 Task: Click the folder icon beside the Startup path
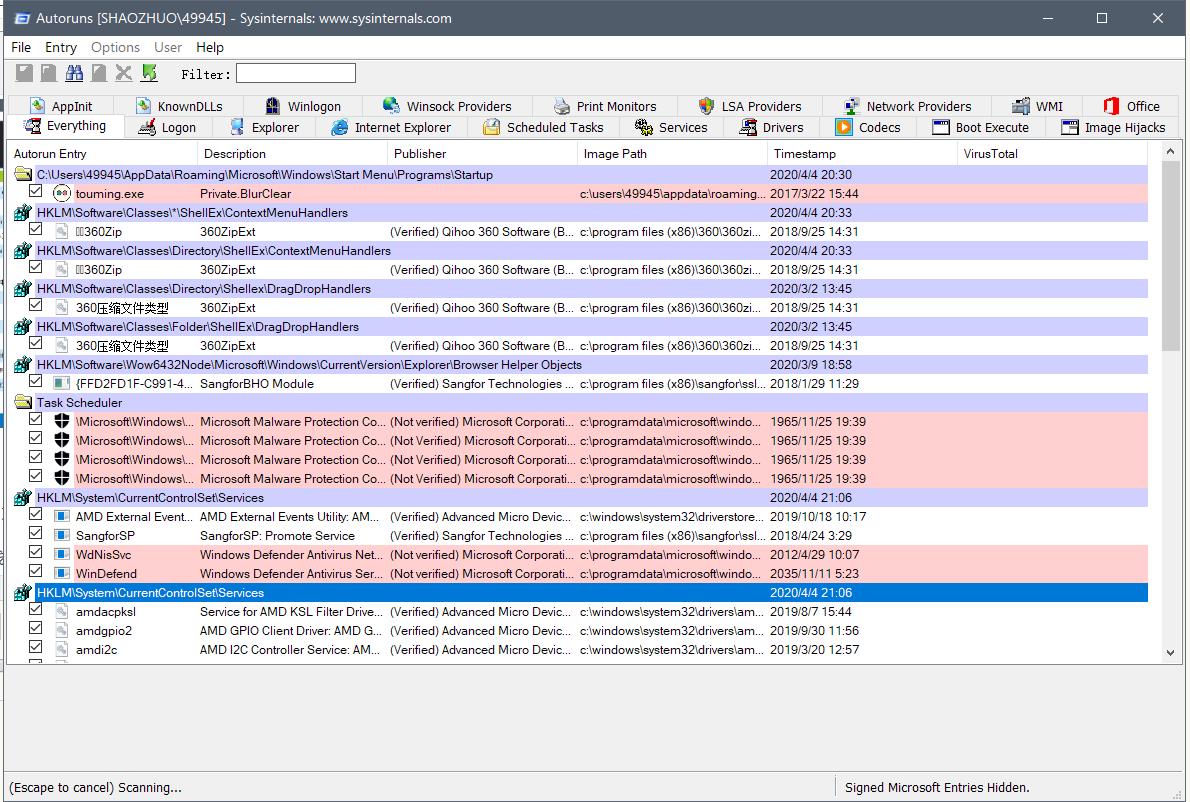point(23,175)
